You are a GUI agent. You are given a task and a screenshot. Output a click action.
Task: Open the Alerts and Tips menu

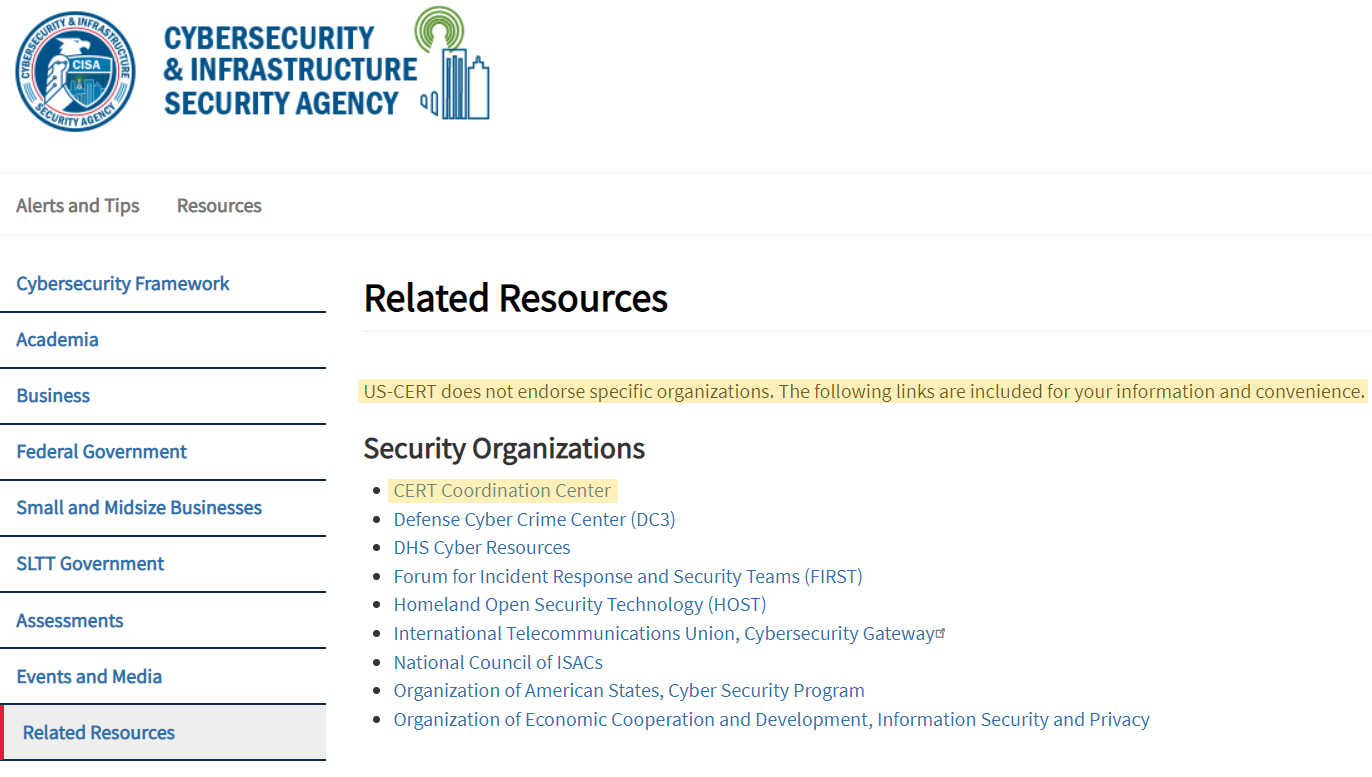78,206
